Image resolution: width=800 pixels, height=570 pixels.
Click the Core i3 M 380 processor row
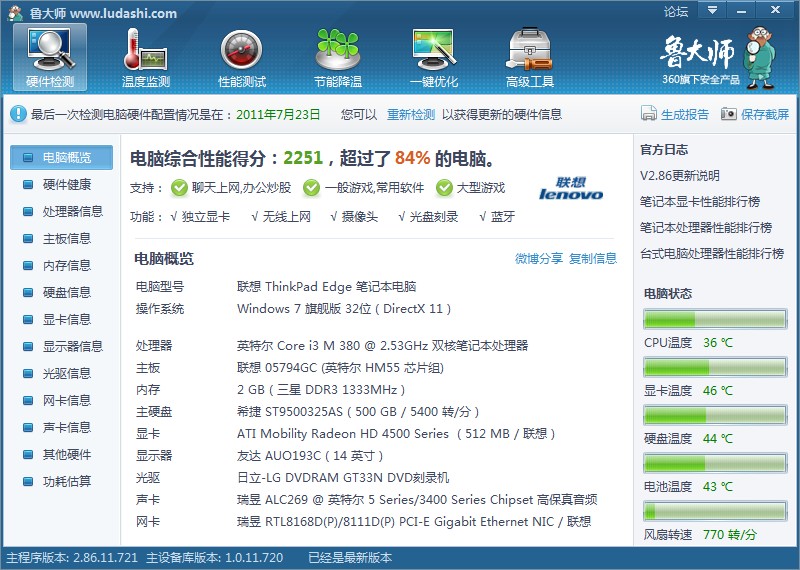click(x=382, y=345)
